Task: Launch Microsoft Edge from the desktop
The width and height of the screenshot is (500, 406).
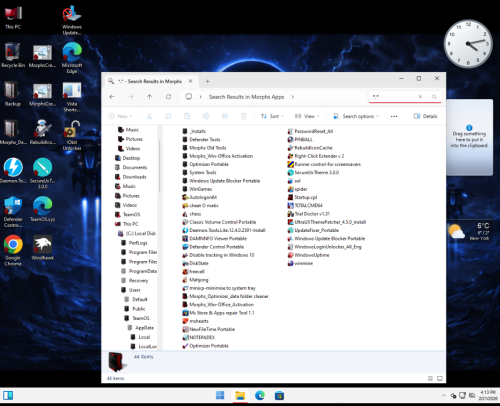Action: pos(72,58)
